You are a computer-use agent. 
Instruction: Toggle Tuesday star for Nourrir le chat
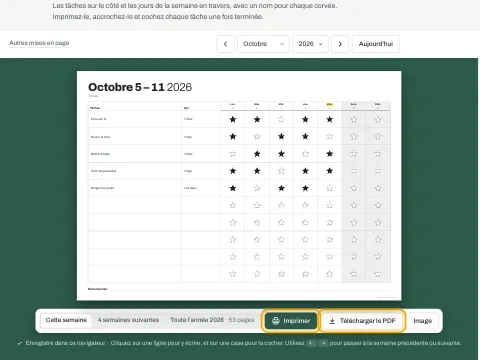pyautogui.click(x=257, y=136)
